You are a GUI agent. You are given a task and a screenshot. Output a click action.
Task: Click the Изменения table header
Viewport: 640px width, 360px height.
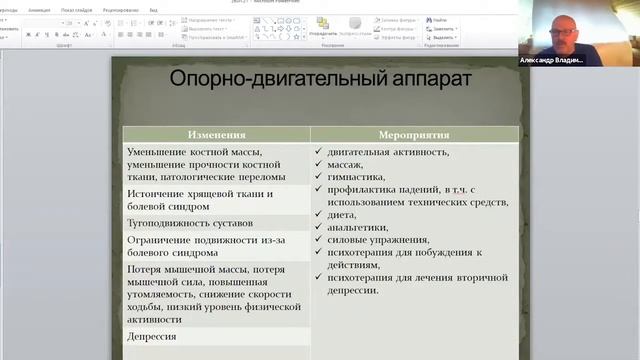pos(216,135)
